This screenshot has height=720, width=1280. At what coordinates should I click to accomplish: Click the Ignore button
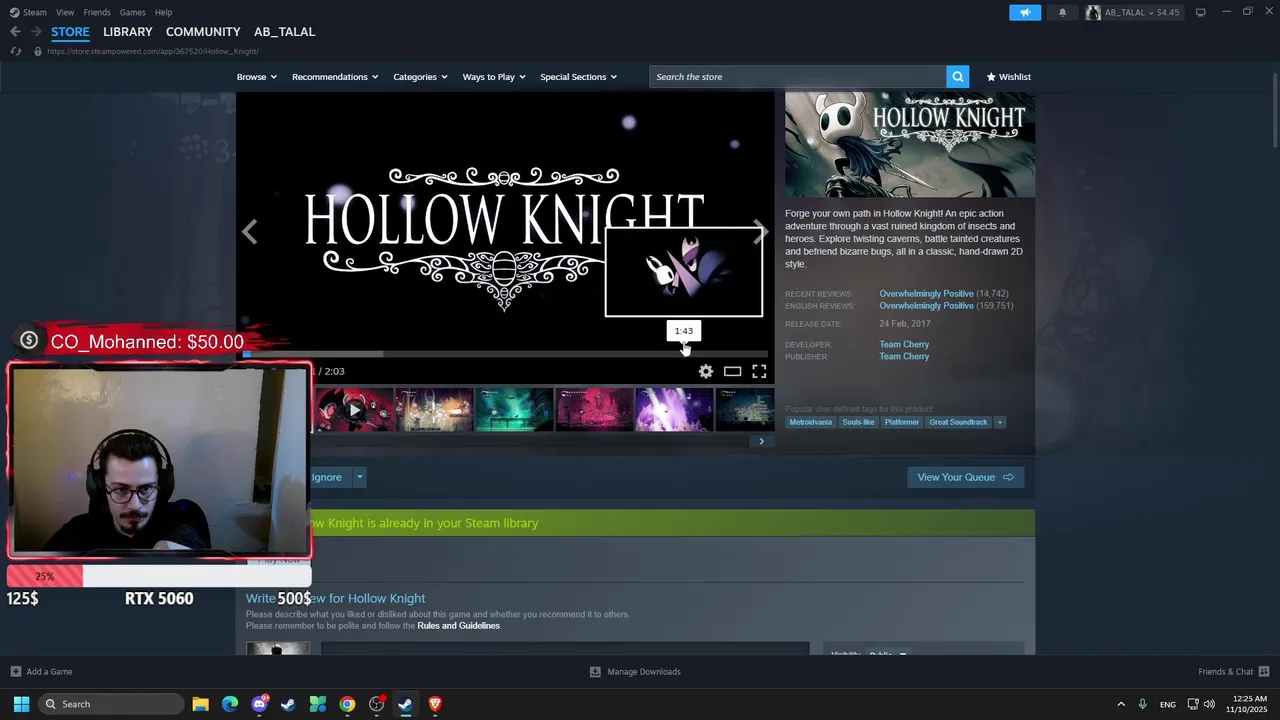(x=329, y=477)
